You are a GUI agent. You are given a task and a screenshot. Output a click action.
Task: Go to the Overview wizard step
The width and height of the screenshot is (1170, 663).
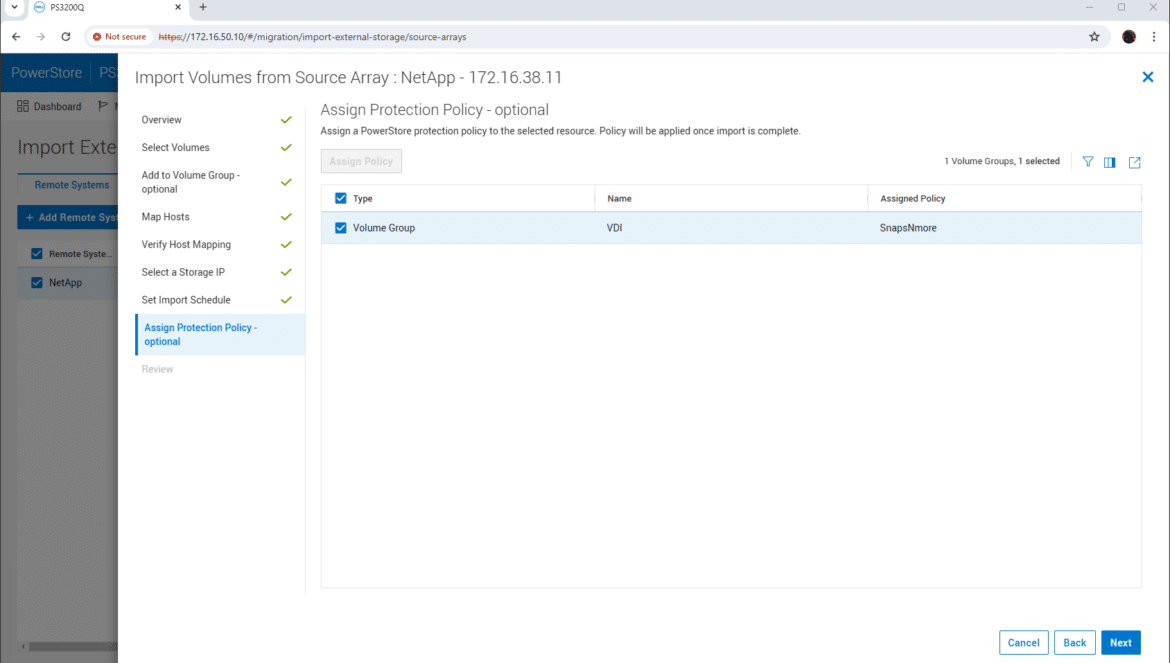pos(161,120)
